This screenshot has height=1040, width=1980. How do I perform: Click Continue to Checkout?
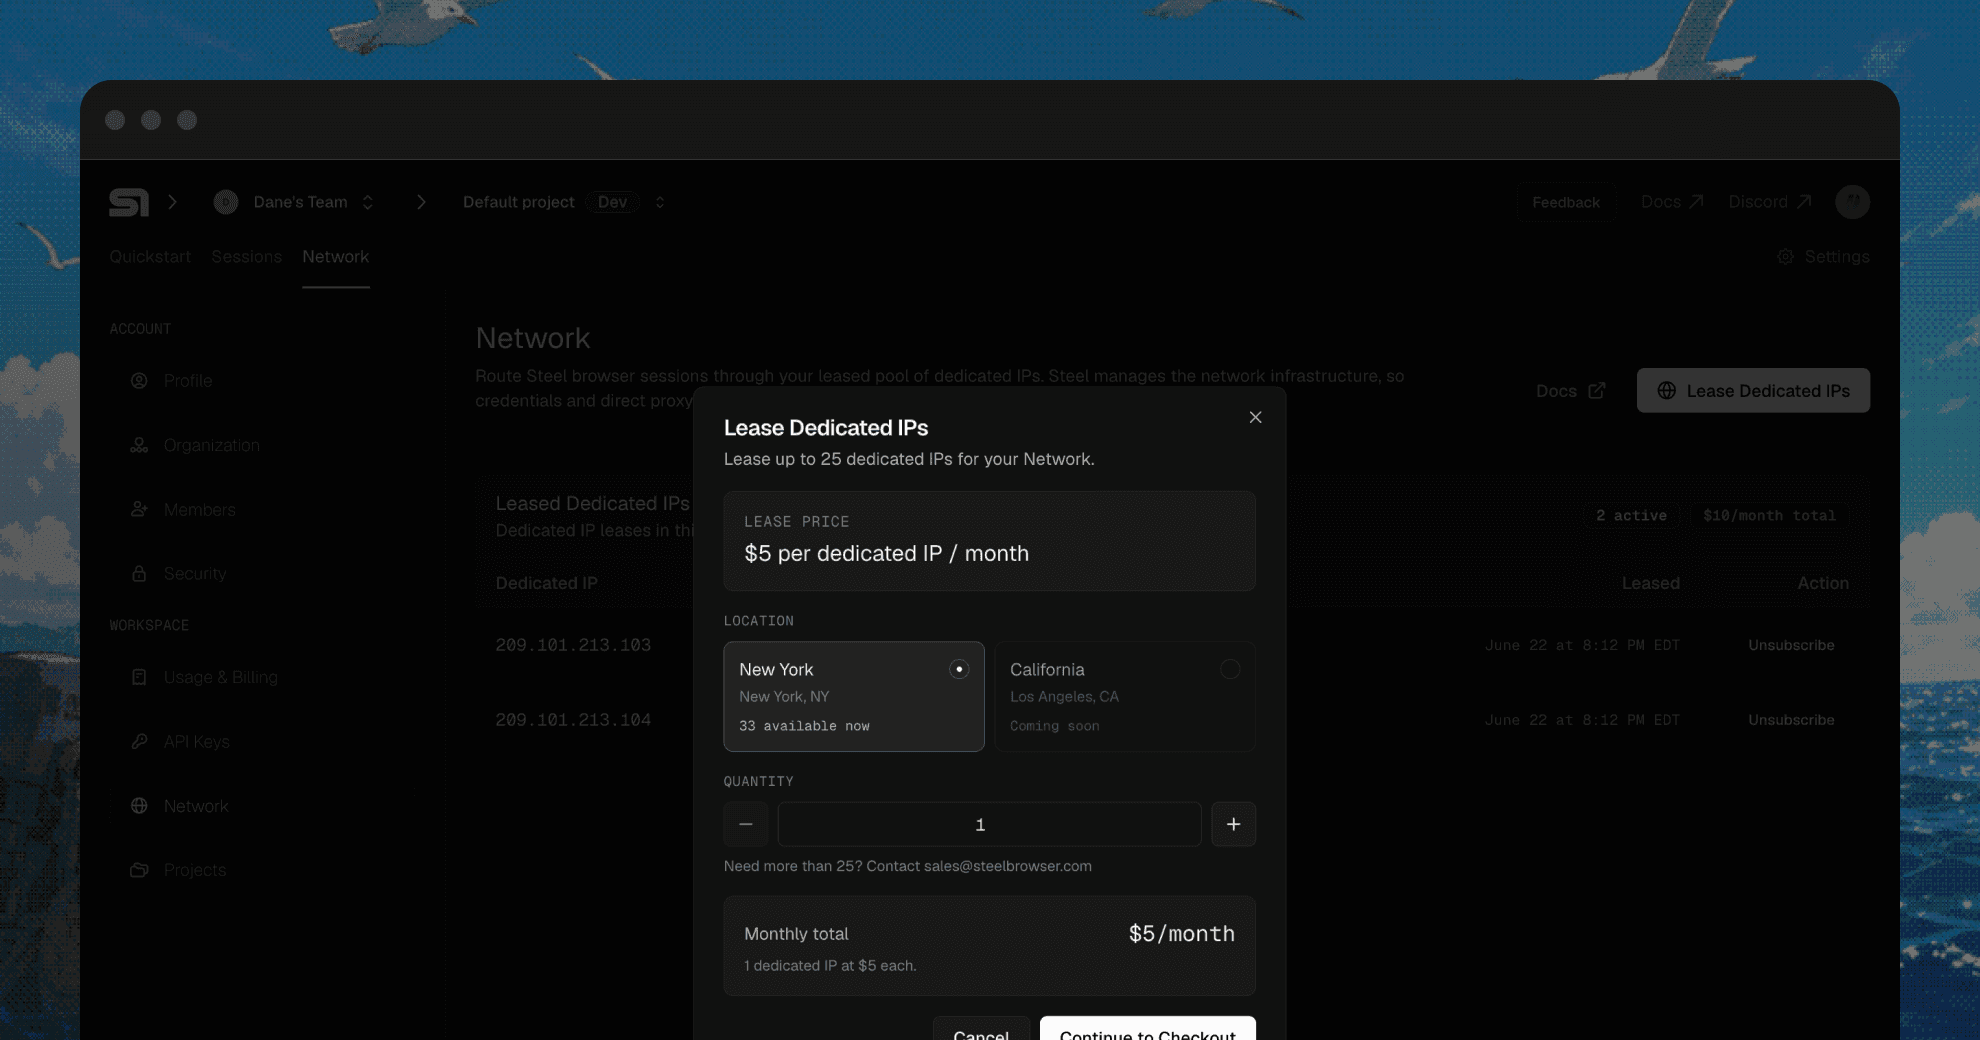1148,1030
